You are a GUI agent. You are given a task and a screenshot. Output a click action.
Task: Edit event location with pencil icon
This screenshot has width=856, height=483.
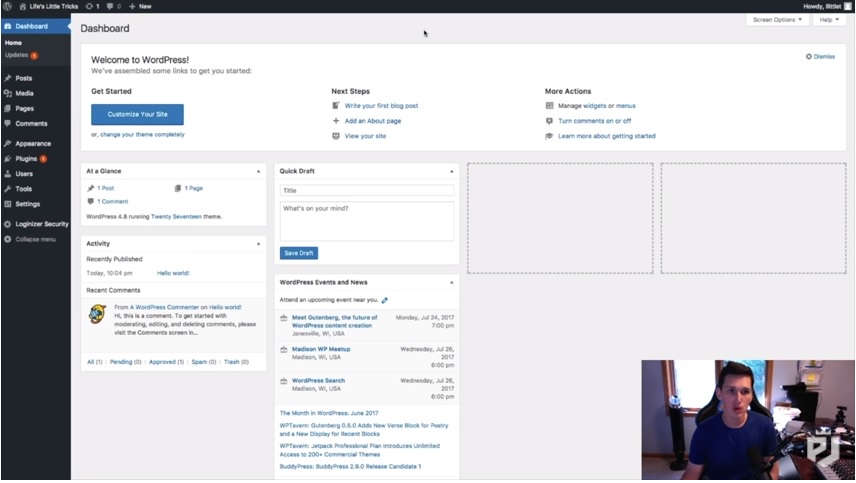(384, 300)
